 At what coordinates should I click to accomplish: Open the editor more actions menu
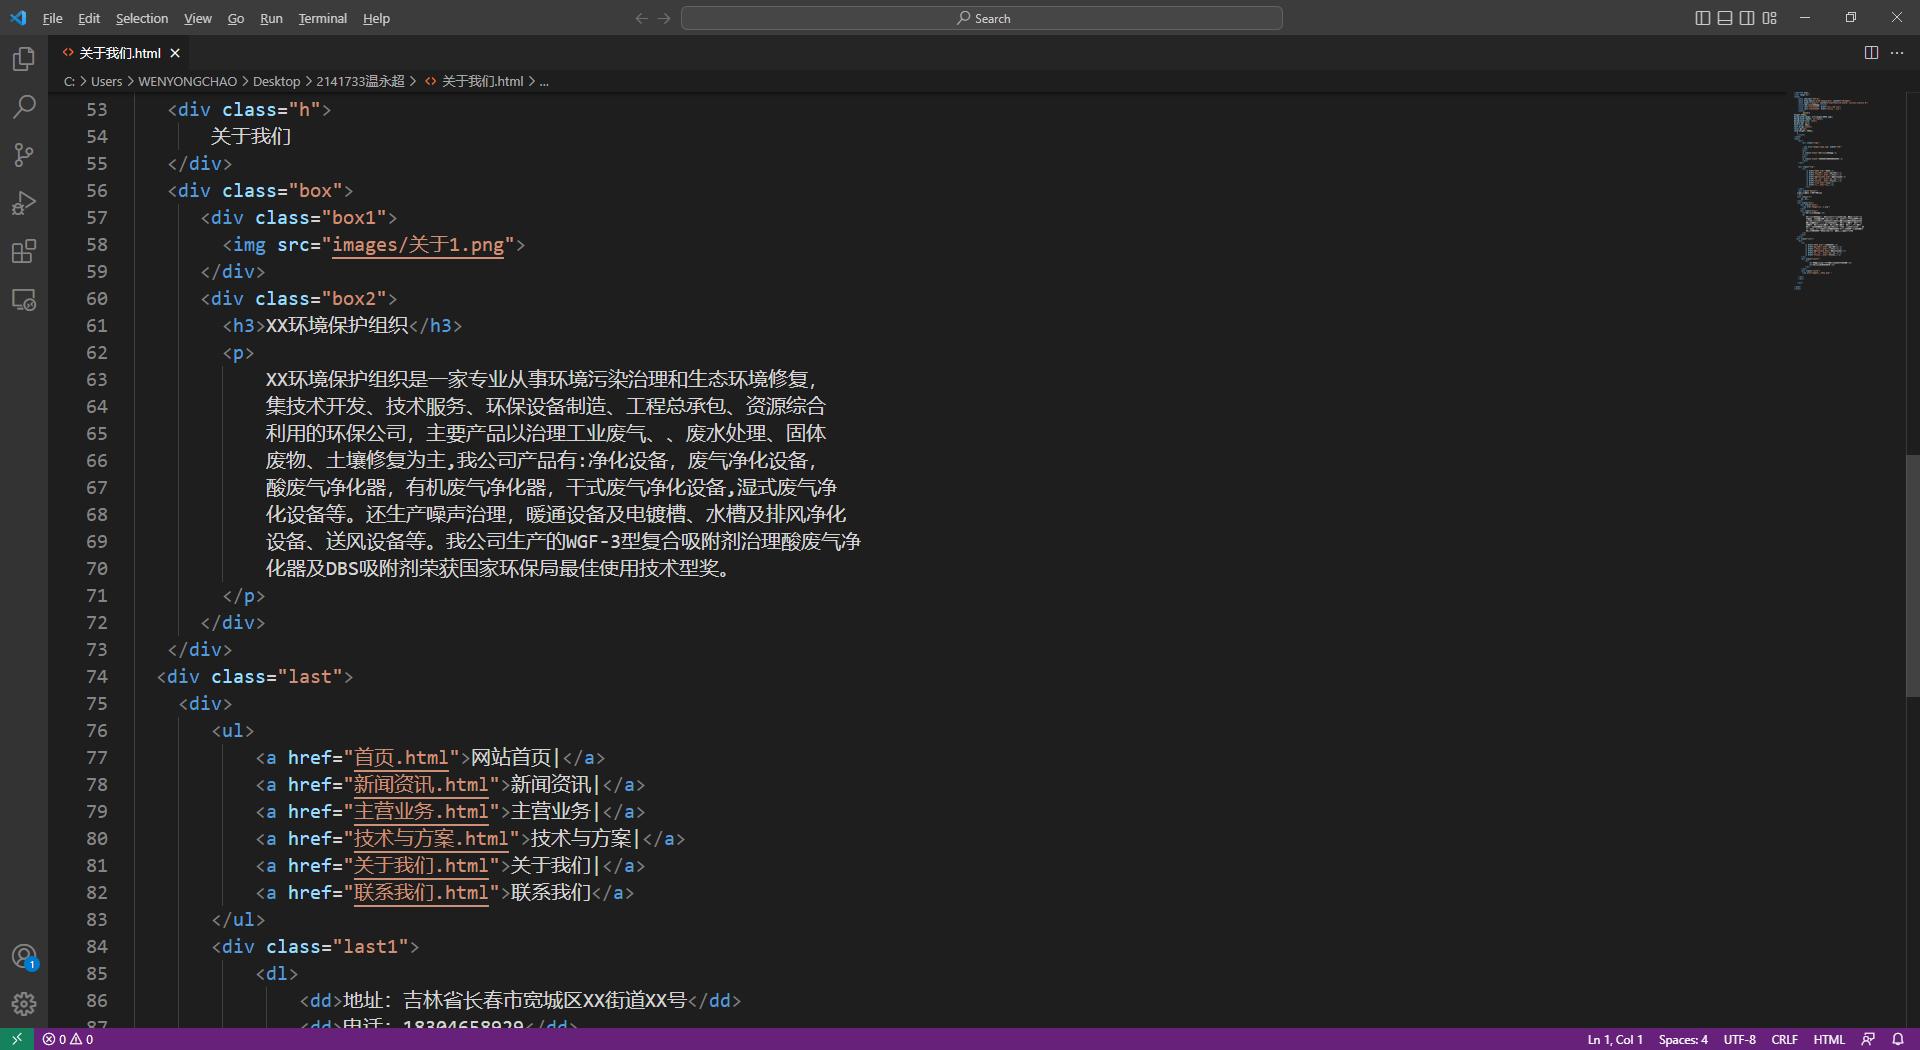(x=1897, y=53)
